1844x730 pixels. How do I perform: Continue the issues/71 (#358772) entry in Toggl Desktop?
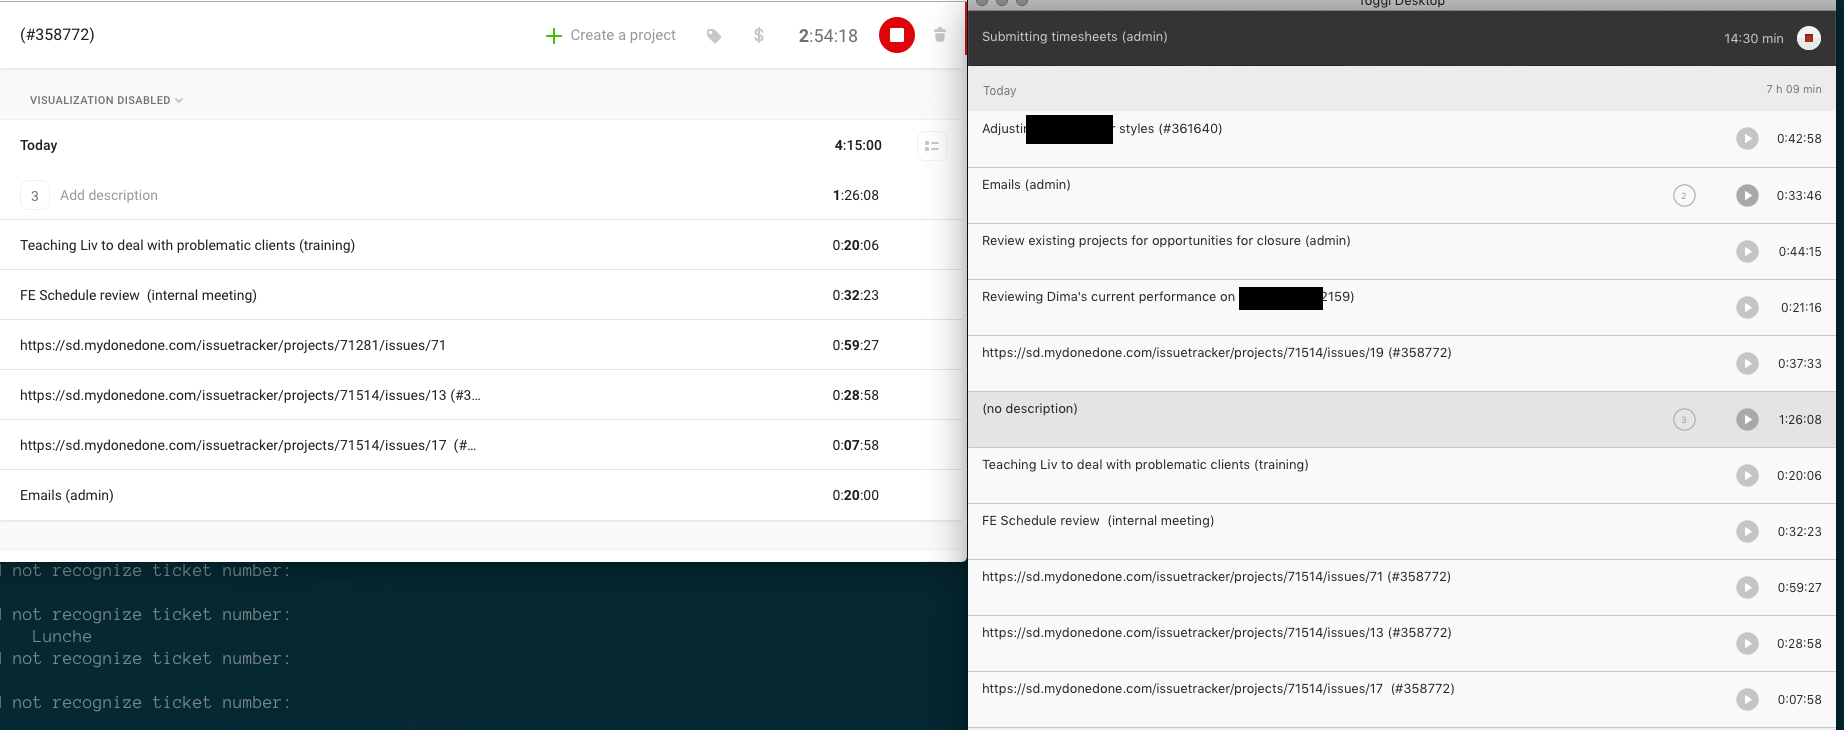click(x=1747, y=588)
